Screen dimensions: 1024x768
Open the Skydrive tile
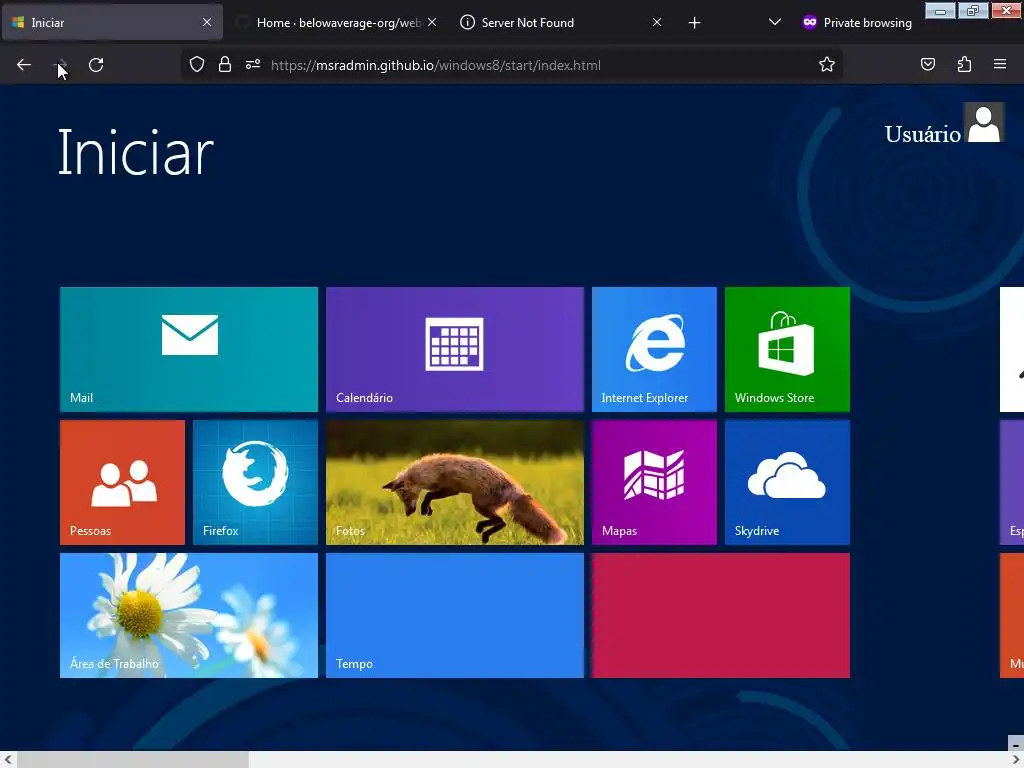787,482
